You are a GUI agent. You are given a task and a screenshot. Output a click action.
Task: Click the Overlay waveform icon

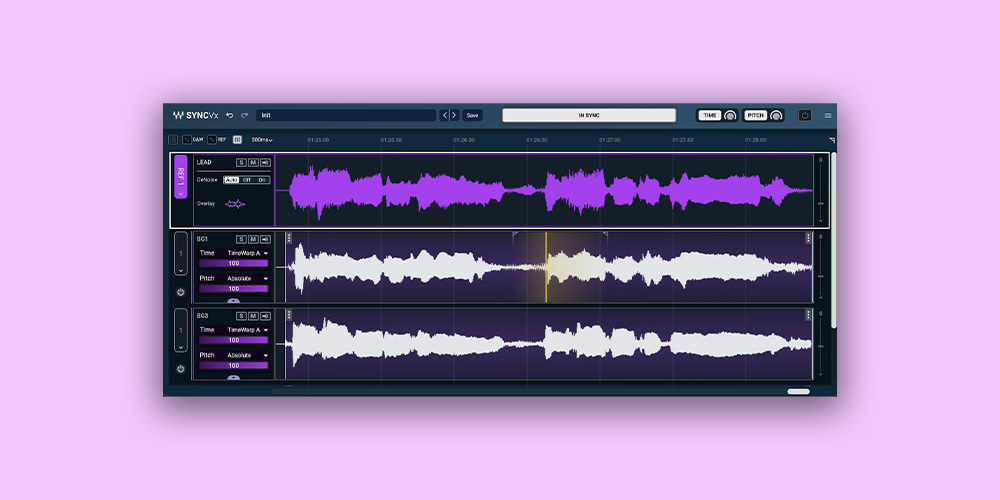pos(235,204)
